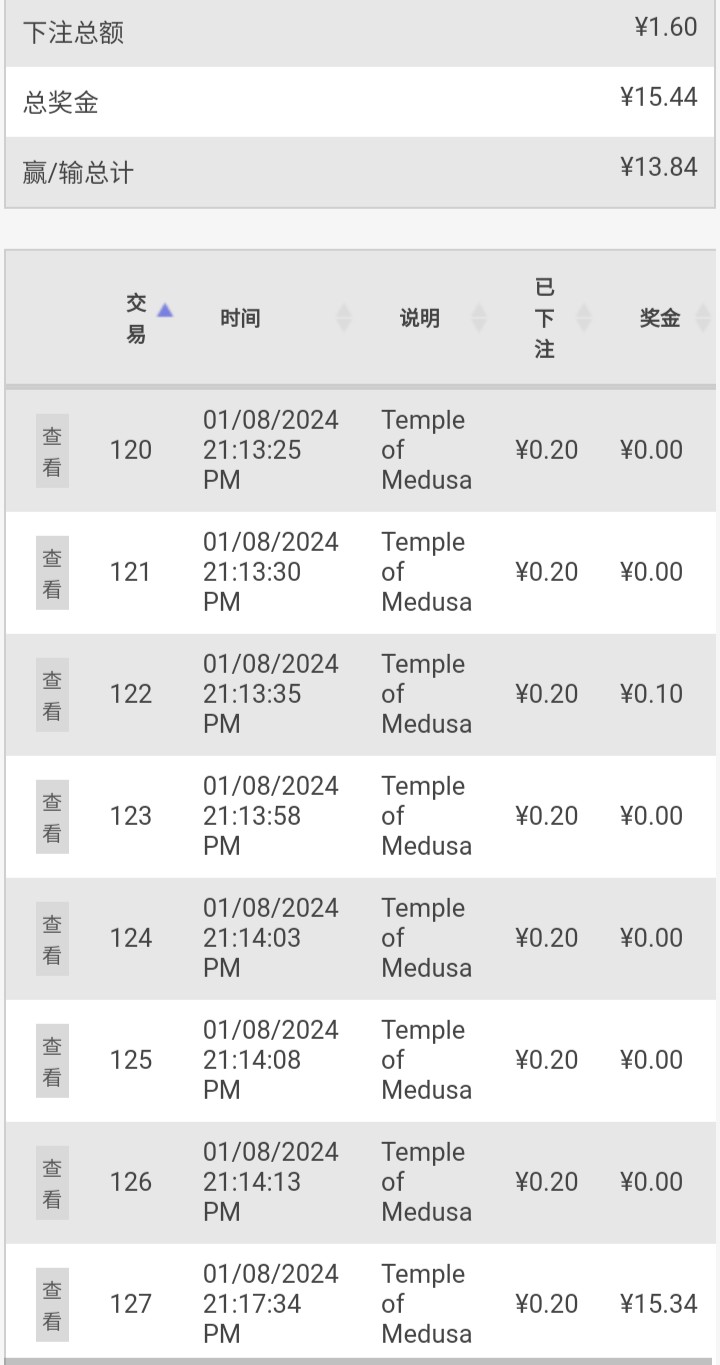Open 查看 for transaction 122
The width and height of the screenshot is (720, 1365).
[52, 695]
